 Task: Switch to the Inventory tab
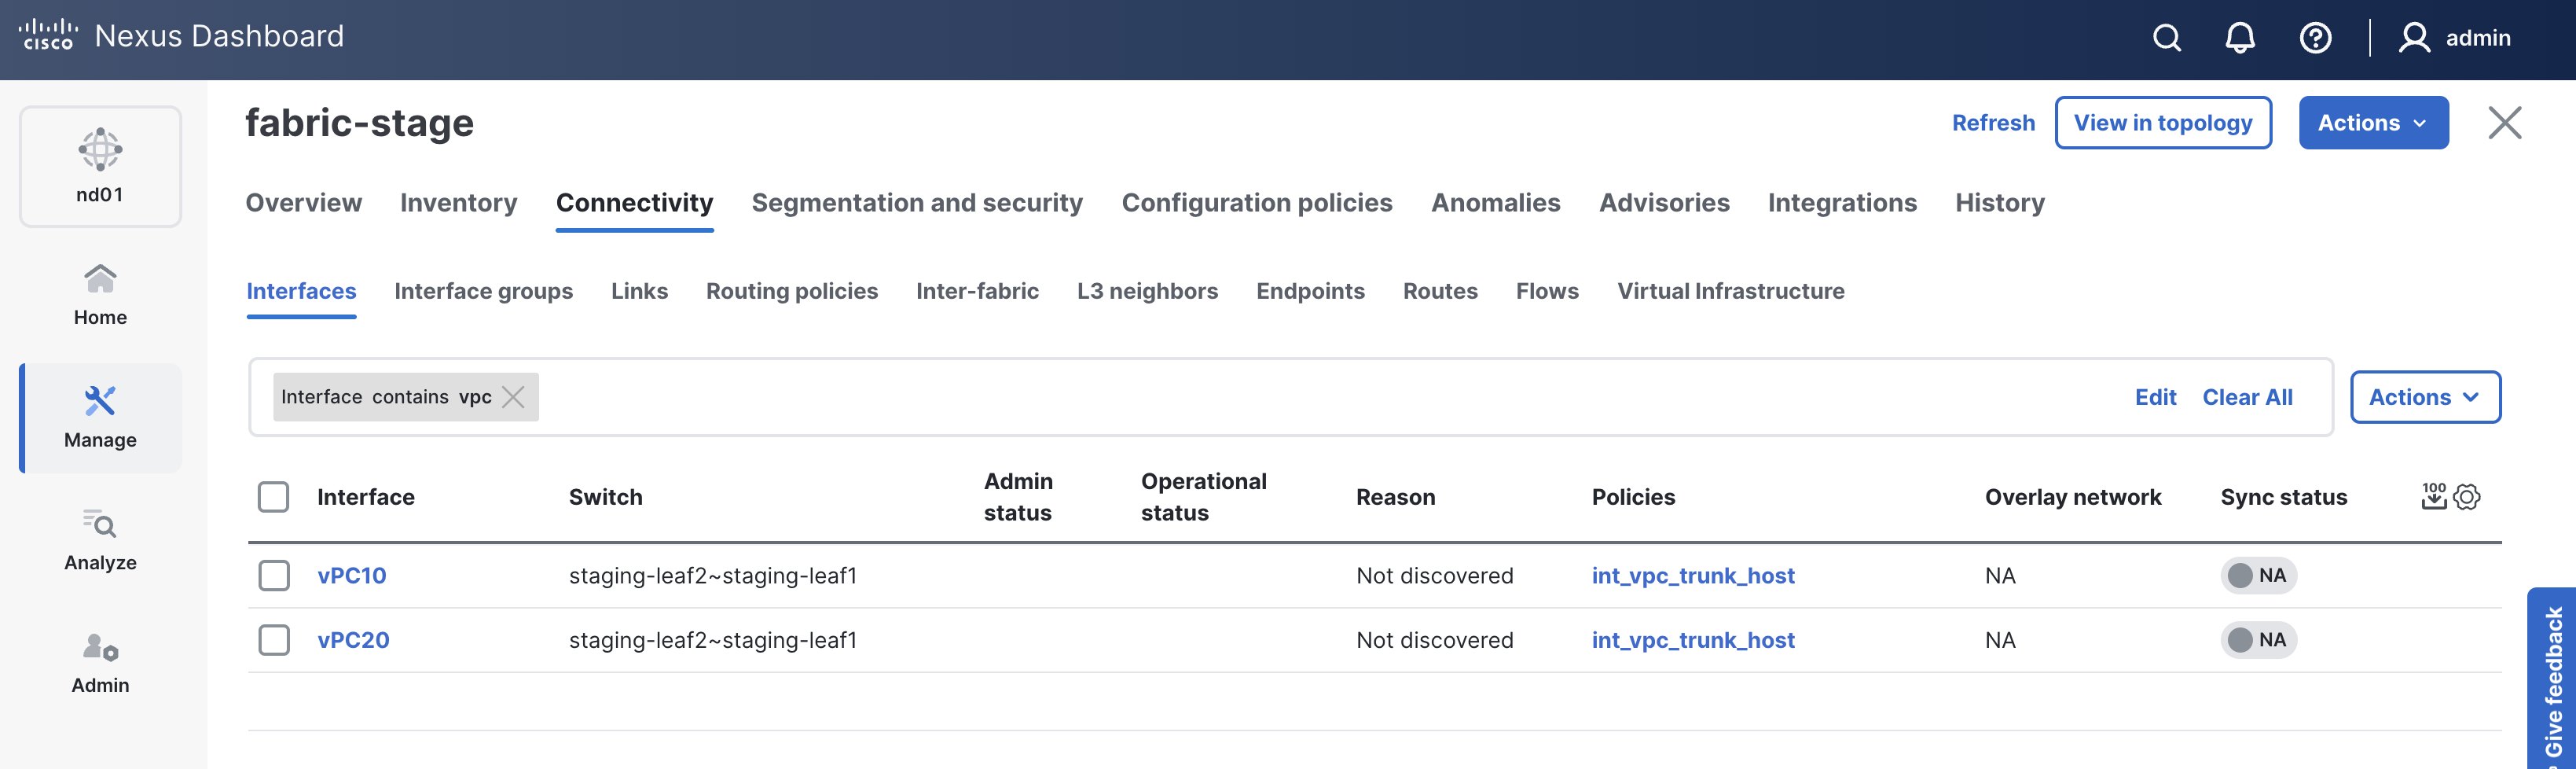[x=458, y=203]
